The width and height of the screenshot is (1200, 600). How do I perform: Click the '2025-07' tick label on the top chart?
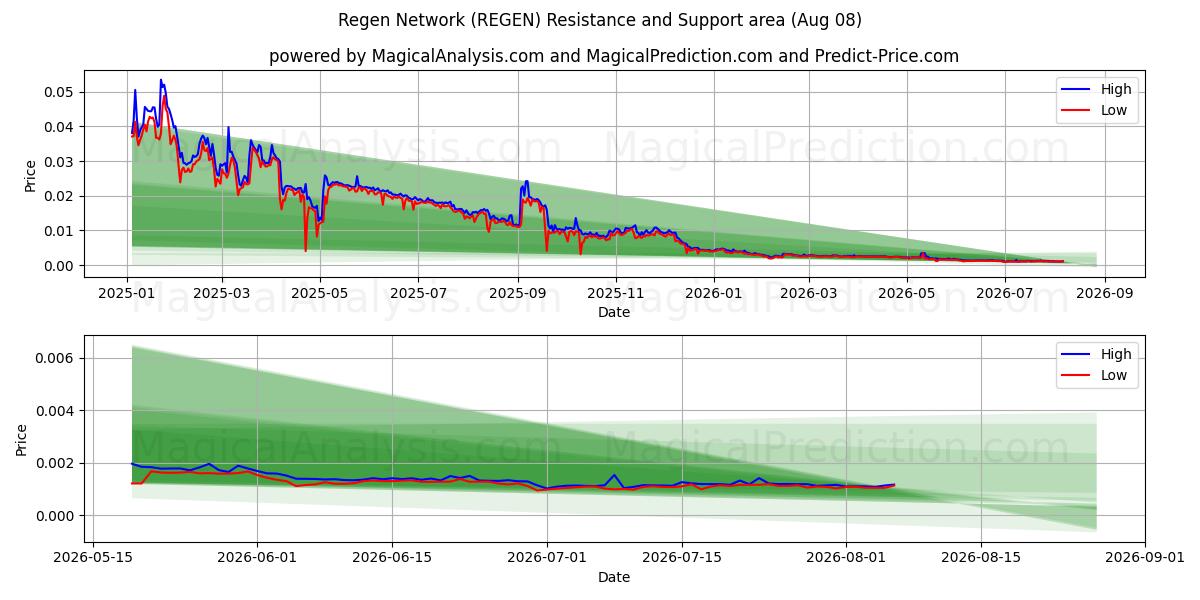417,293
